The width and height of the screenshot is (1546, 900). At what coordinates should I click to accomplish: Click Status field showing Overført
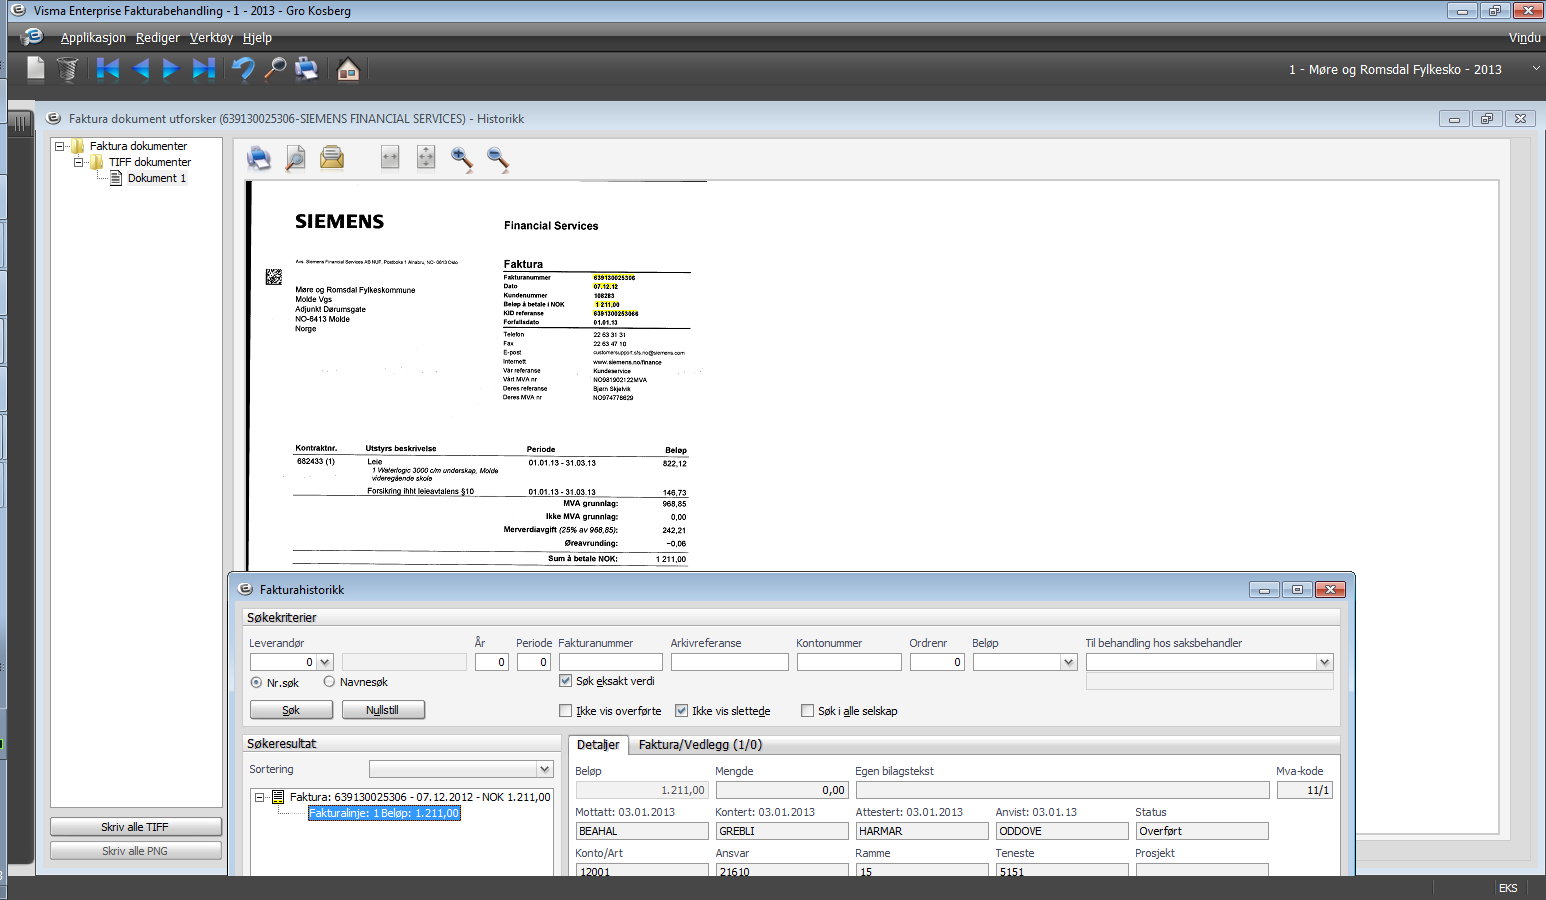(x=1202, y=831)
